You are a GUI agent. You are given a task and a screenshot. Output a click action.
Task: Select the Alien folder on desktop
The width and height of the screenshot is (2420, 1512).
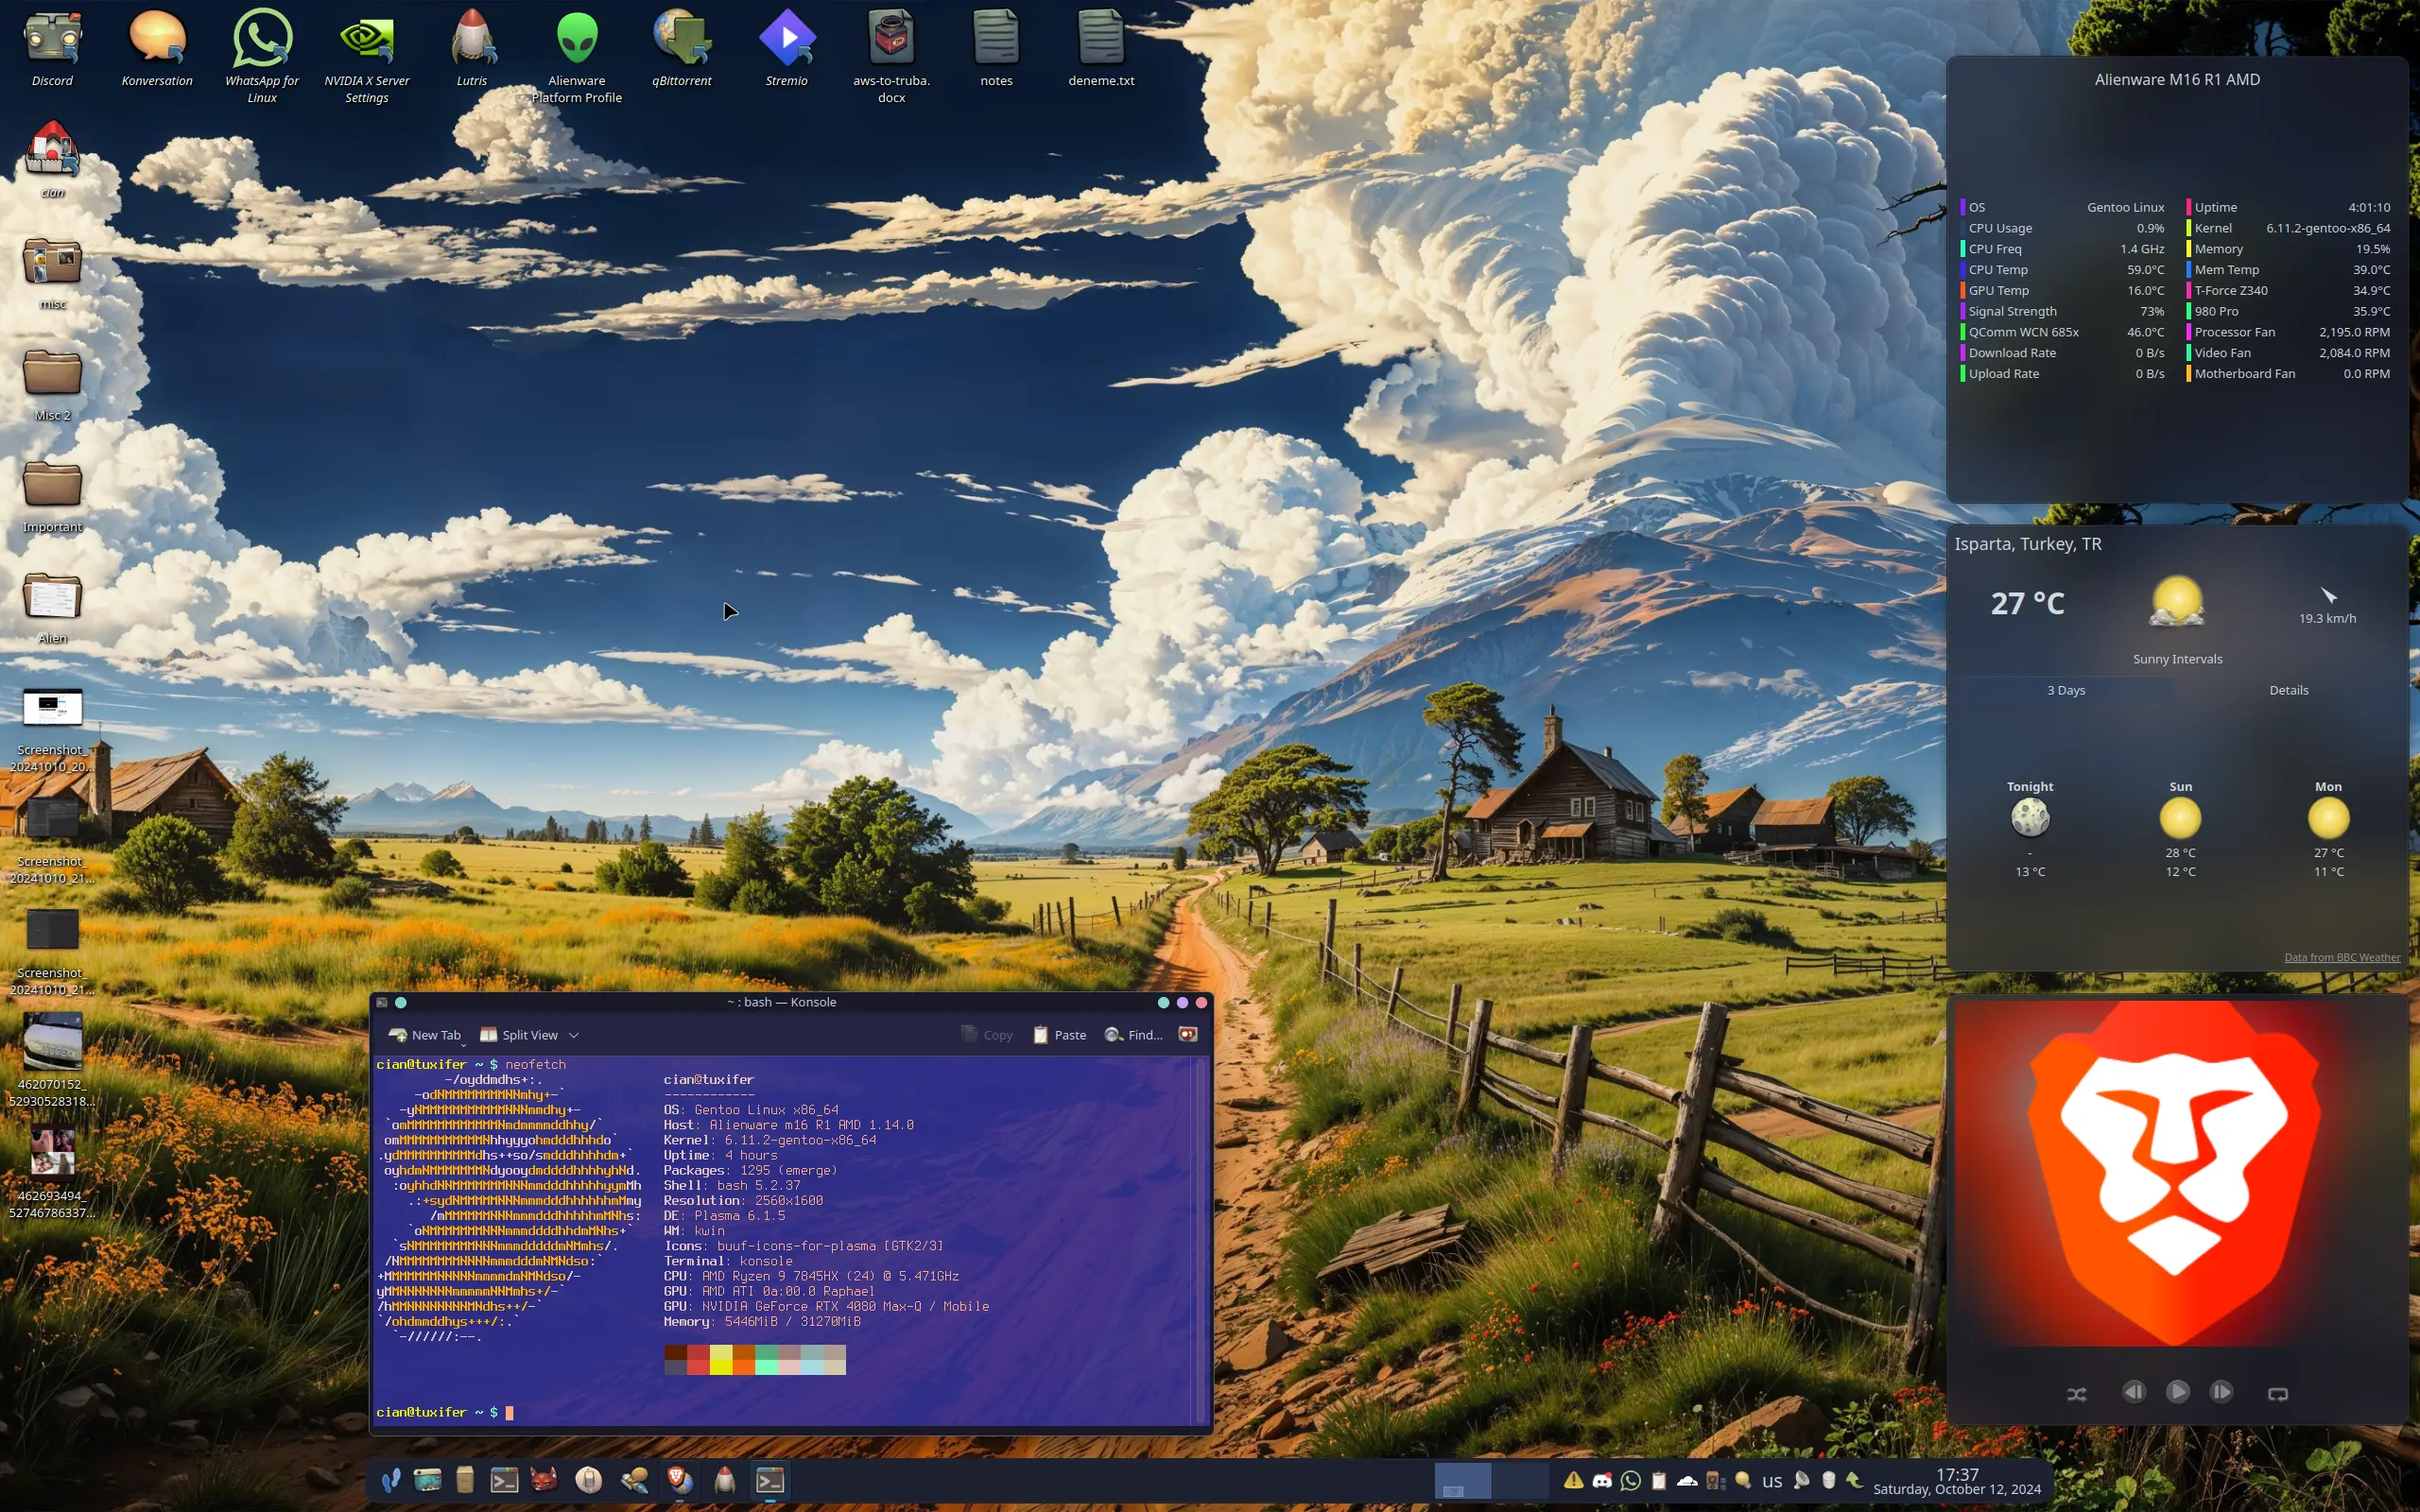point(52,608)
